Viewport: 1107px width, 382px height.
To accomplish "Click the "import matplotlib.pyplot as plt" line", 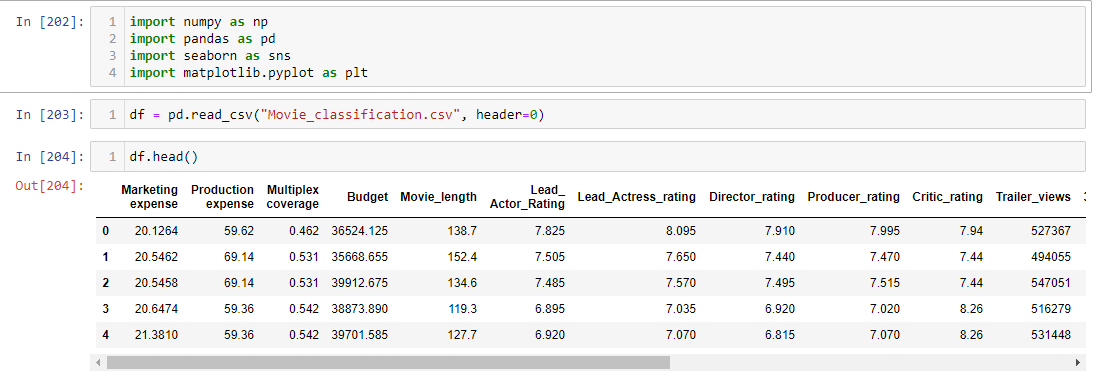I will pos(249,73).
